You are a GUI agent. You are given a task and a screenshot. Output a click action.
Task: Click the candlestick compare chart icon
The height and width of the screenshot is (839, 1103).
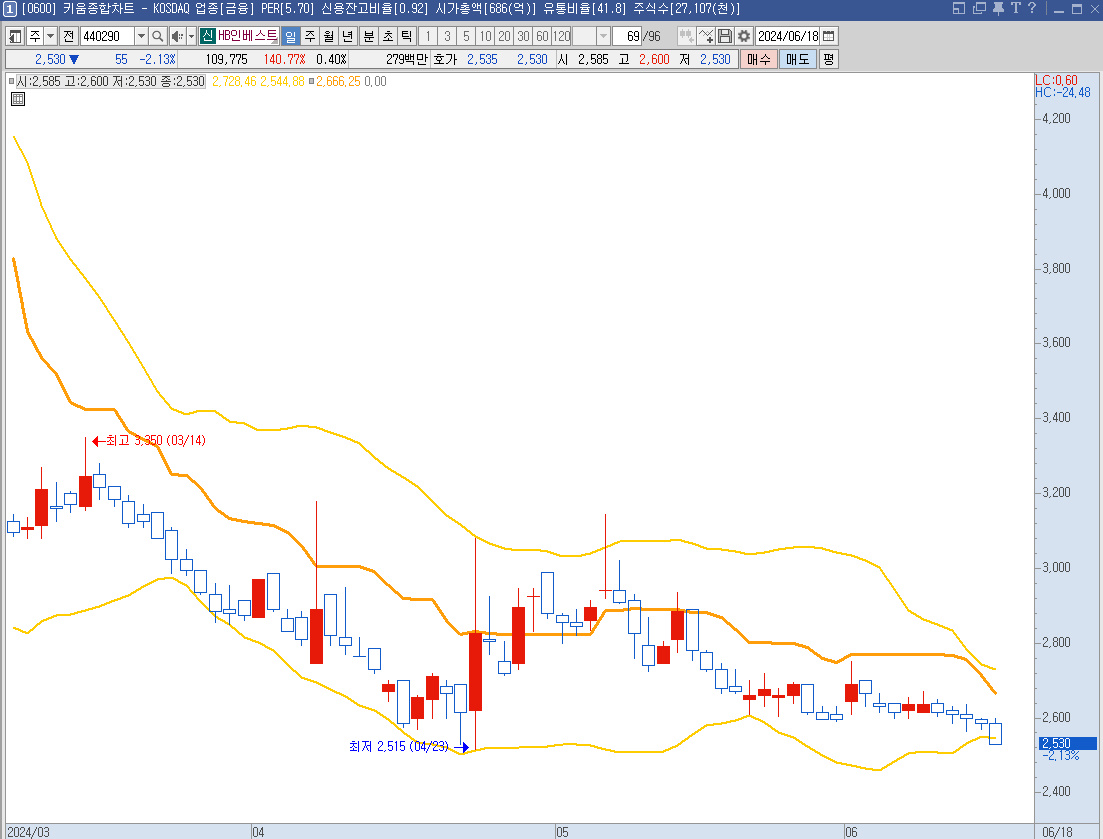tap(687, 36)
